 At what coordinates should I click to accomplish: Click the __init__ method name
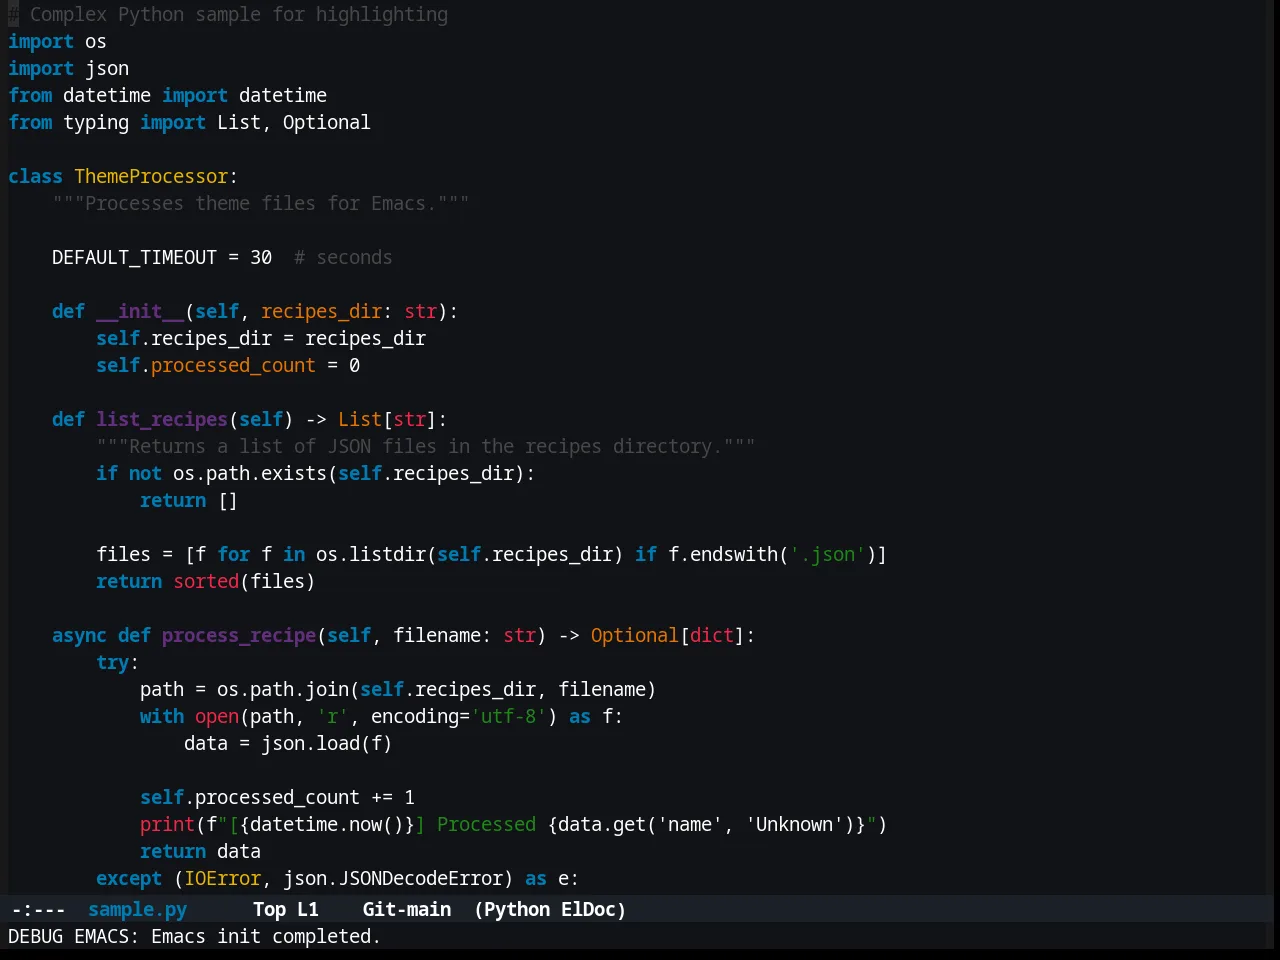coord(140,311)
